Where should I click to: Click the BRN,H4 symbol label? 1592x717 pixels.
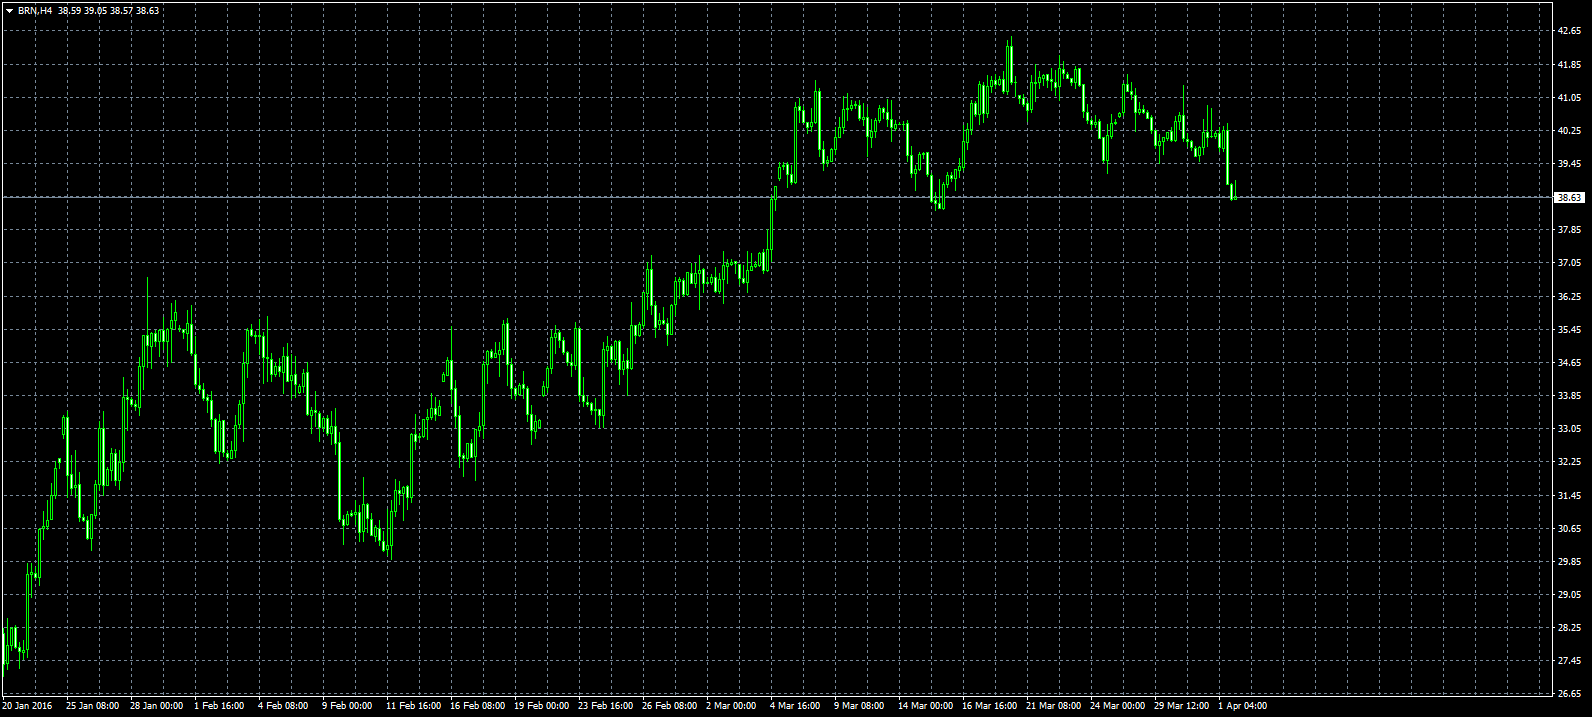tap(35, 10)
